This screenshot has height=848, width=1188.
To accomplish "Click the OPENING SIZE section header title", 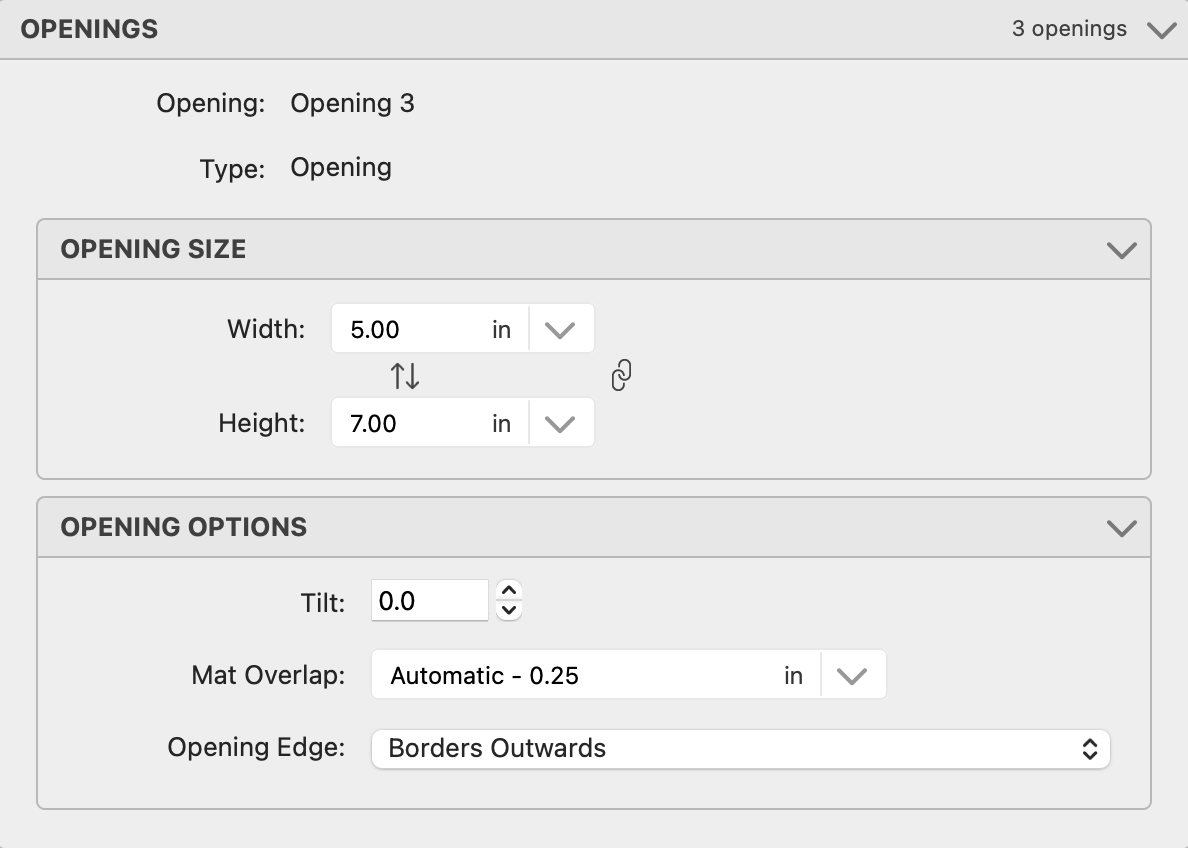I will click(153, 249).
